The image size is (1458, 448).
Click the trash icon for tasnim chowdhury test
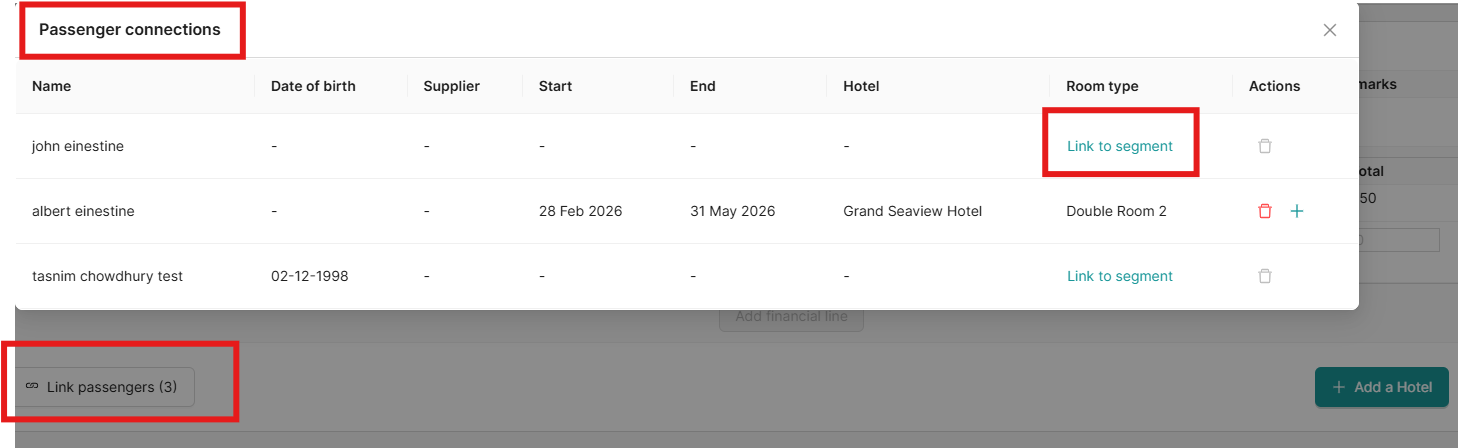coord(1265,276)
